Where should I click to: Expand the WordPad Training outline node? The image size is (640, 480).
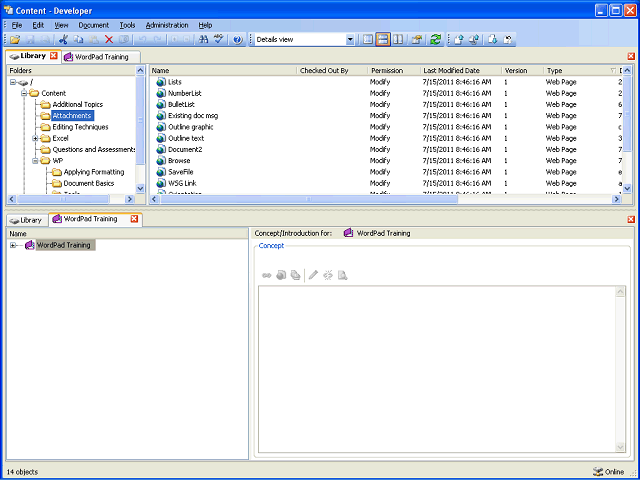[x=13, y=245]
